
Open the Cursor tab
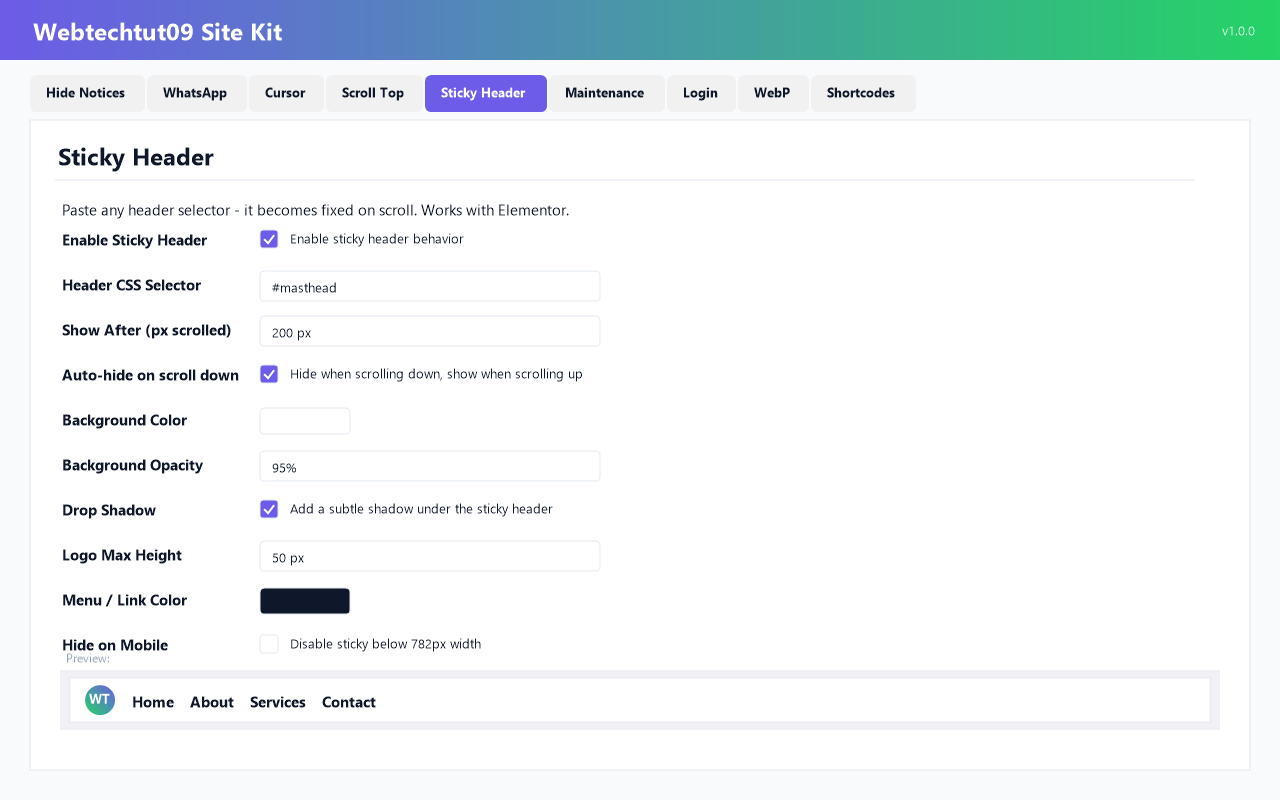(x=286, y=93)
